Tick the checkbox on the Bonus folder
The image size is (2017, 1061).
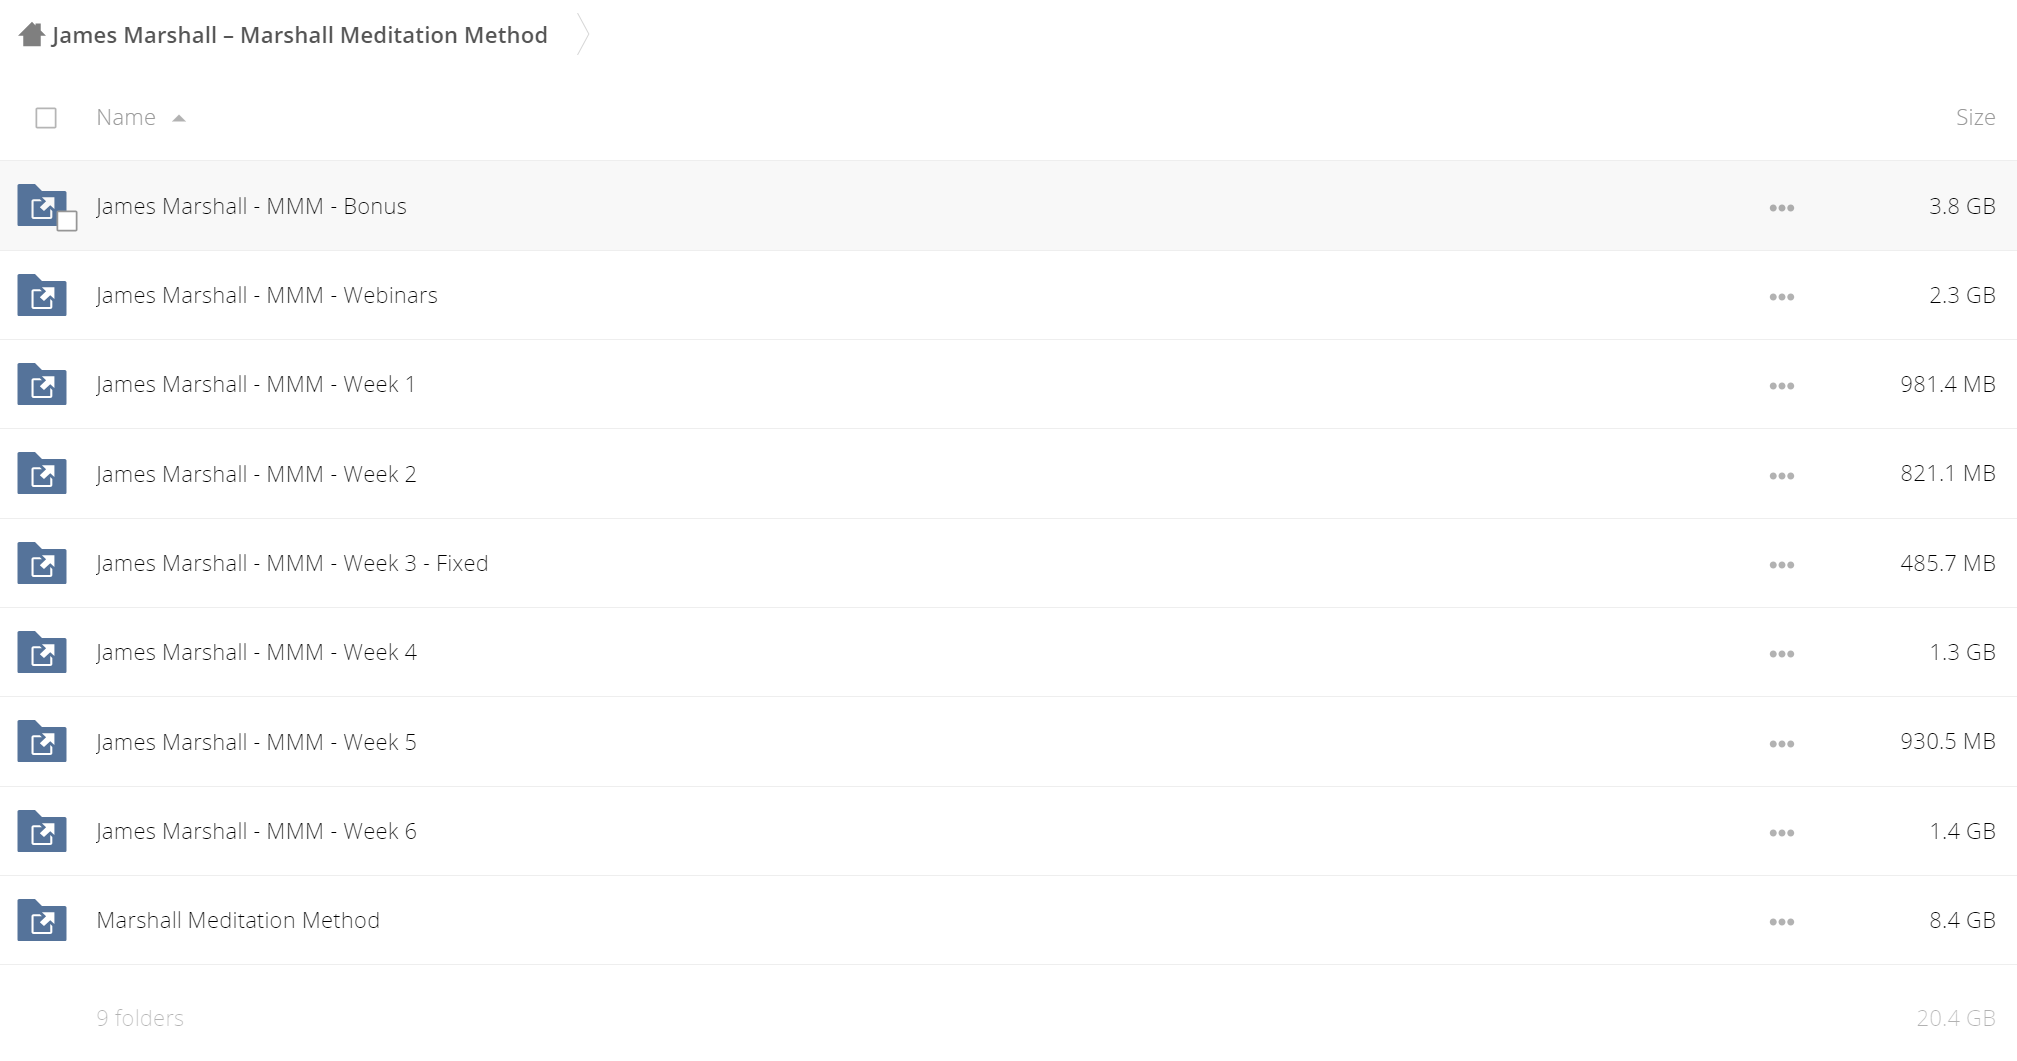pos(67,221)
